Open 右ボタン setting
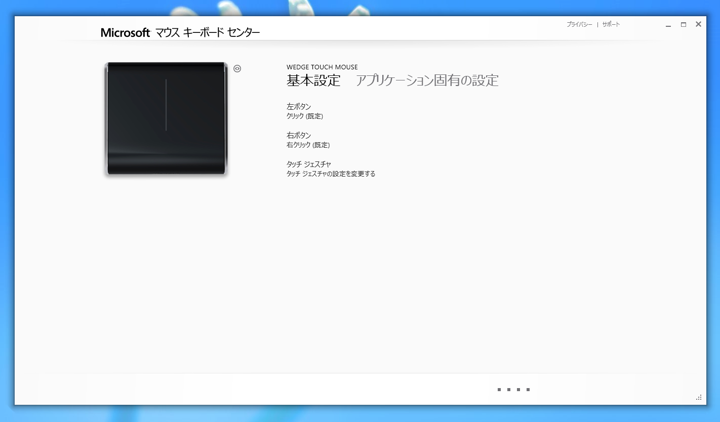 pos(298,135)
